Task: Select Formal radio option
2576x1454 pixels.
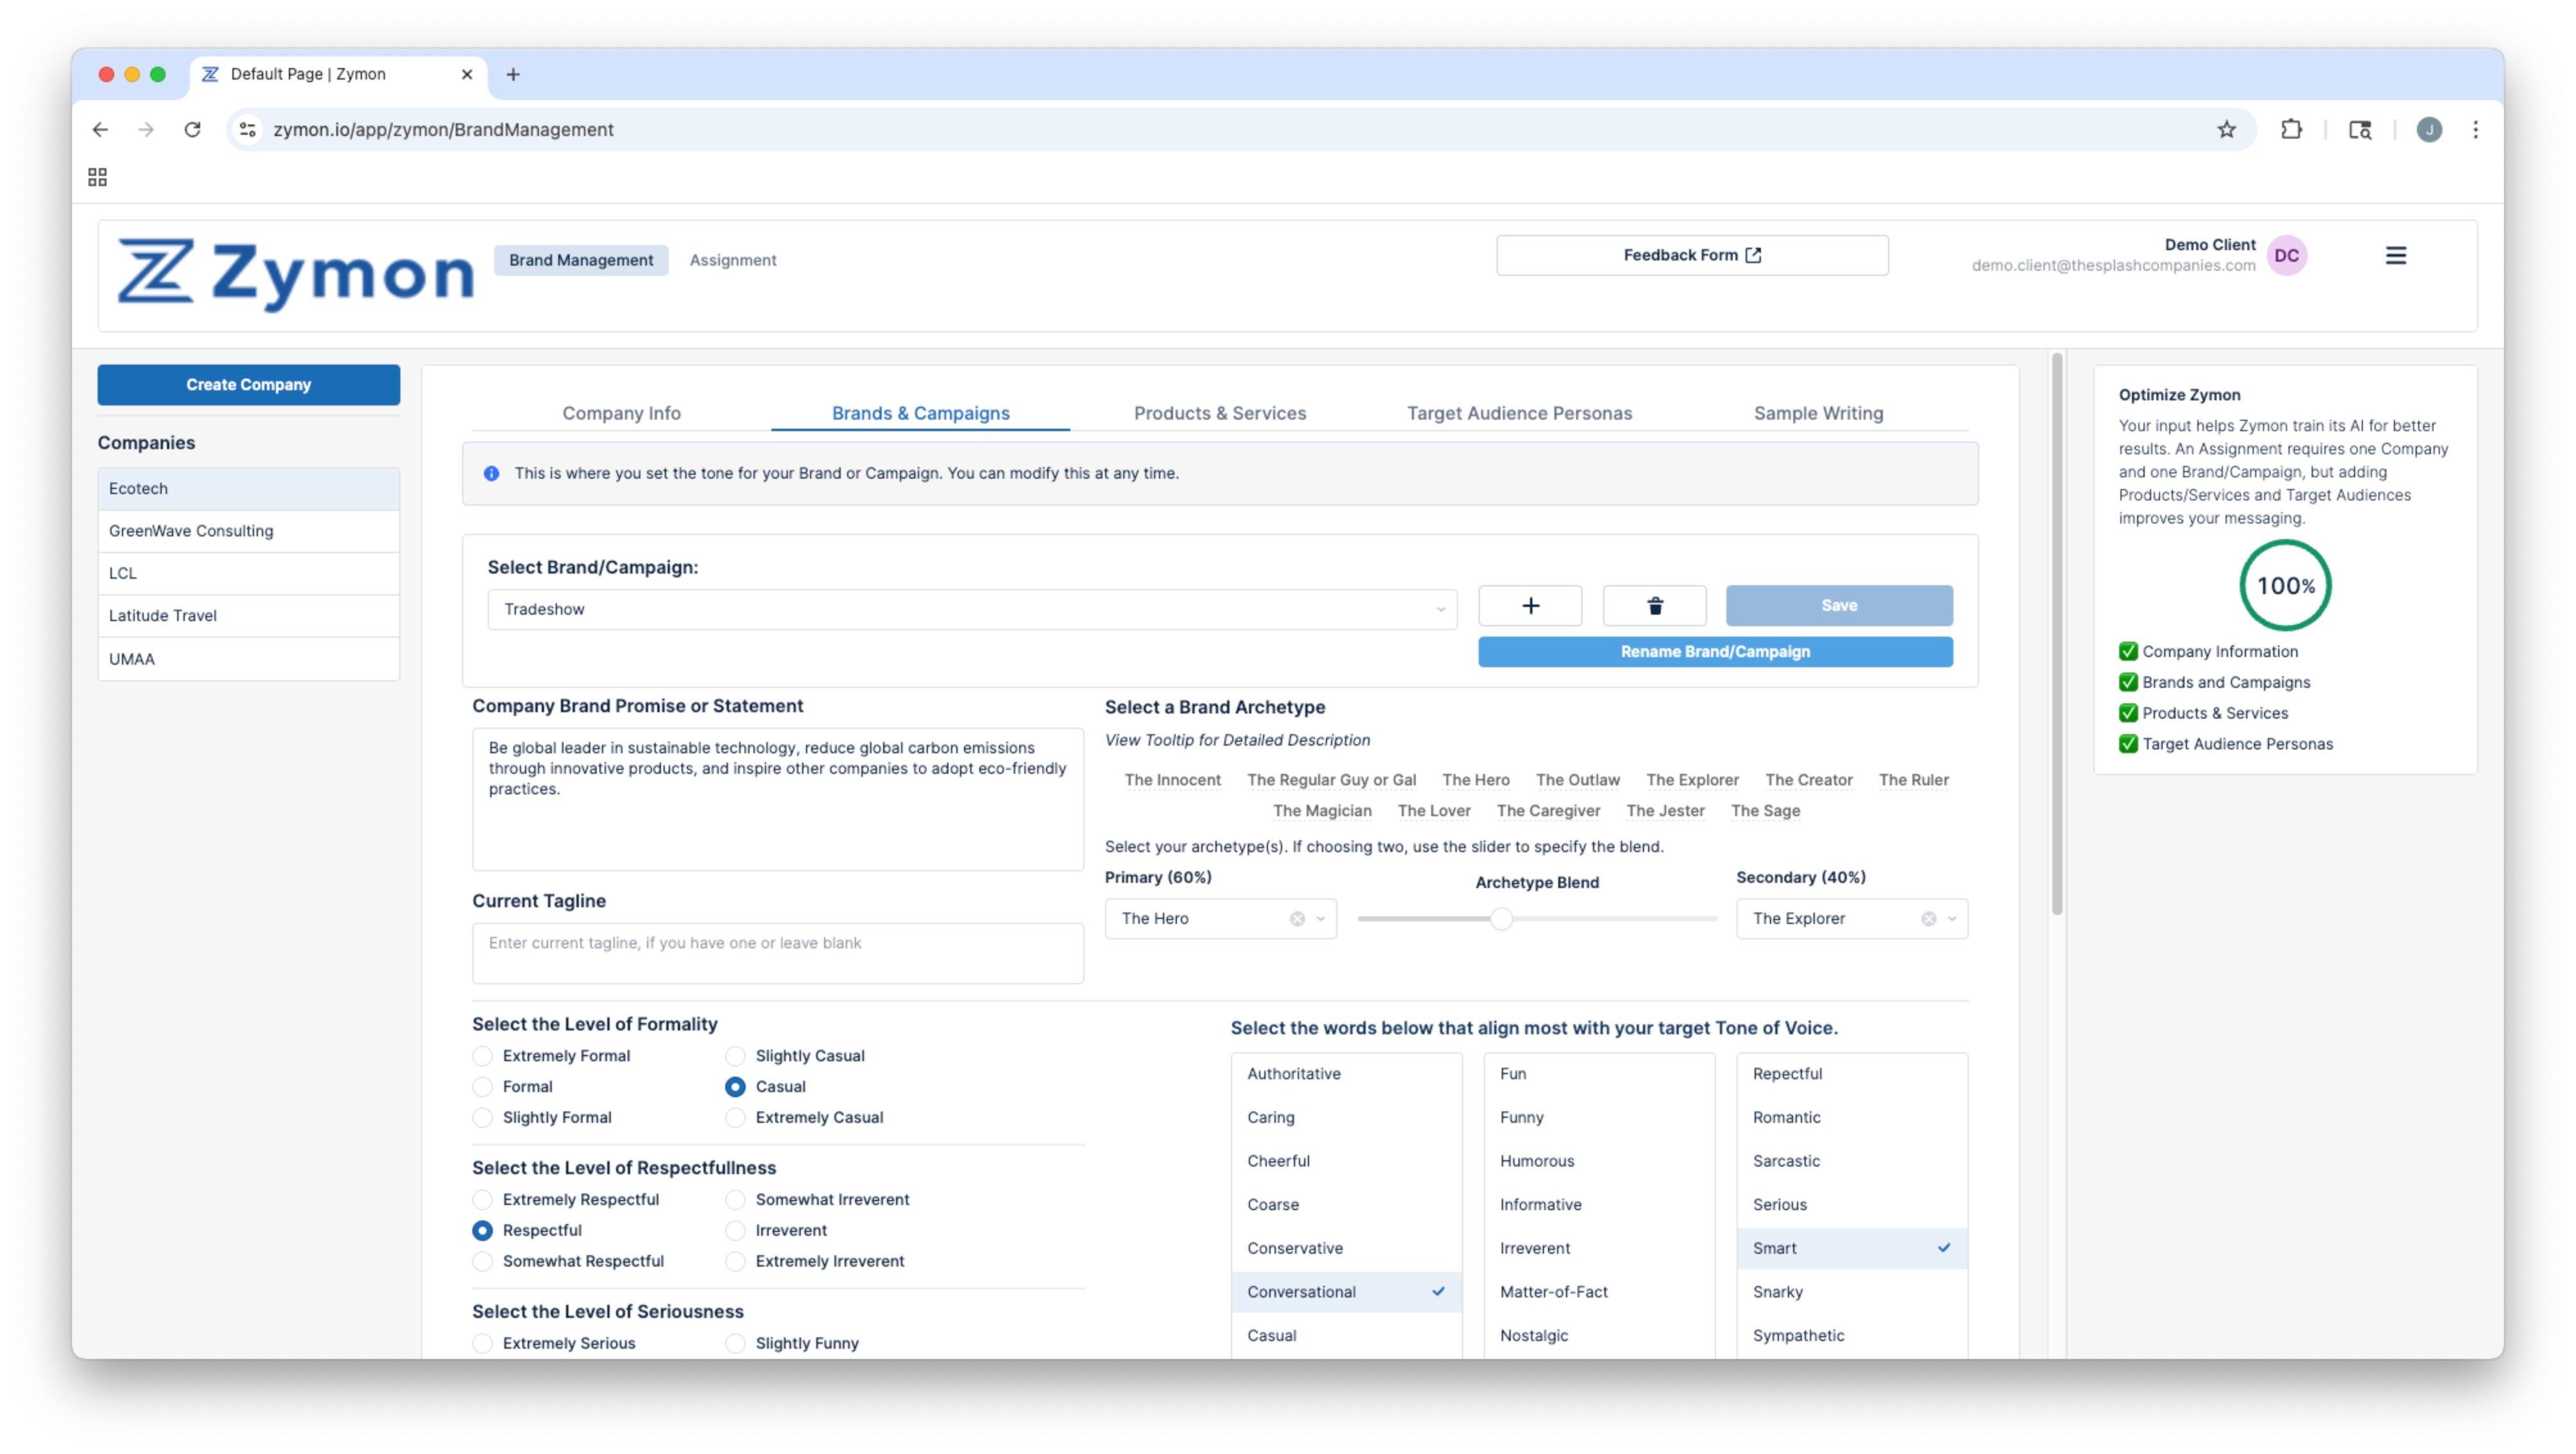Action: tap(483, 1086)
